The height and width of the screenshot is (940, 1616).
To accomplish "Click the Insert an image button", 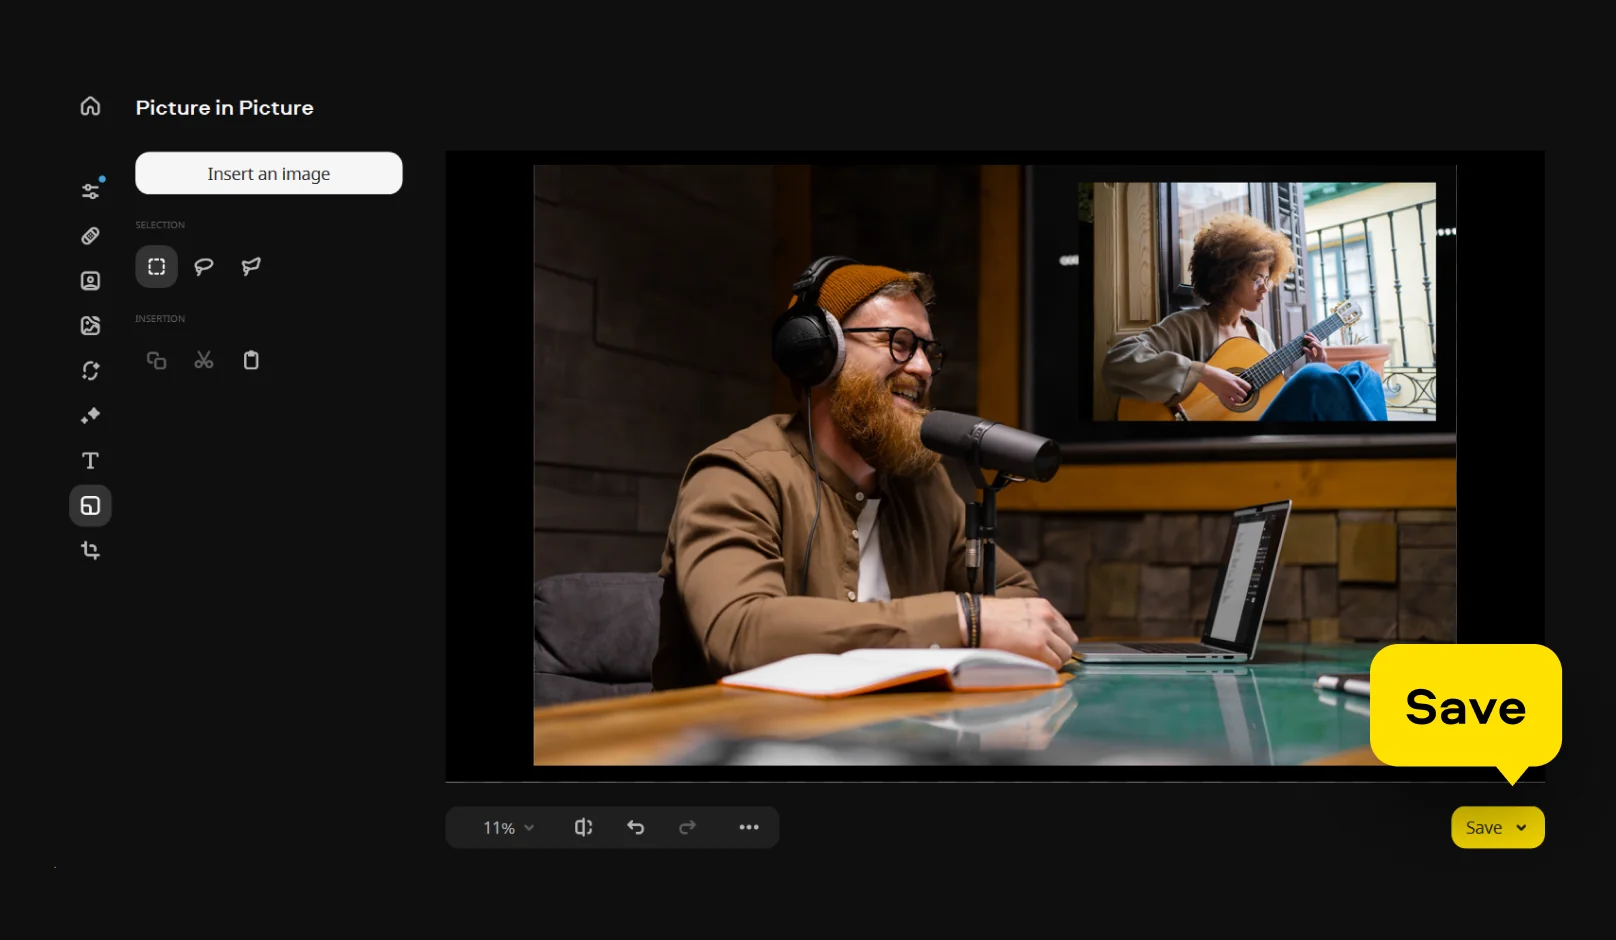I will point(268,173).
